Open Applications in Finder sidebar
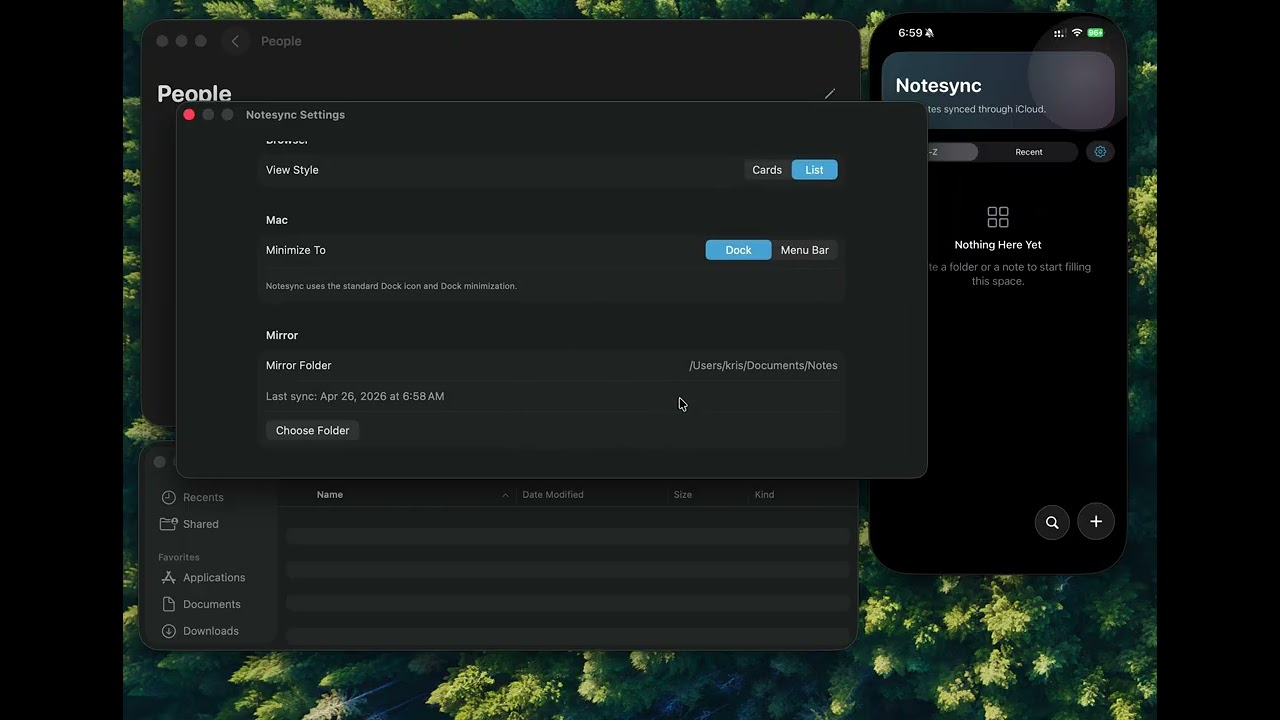1280x720 pixels. tap(214, 578)
